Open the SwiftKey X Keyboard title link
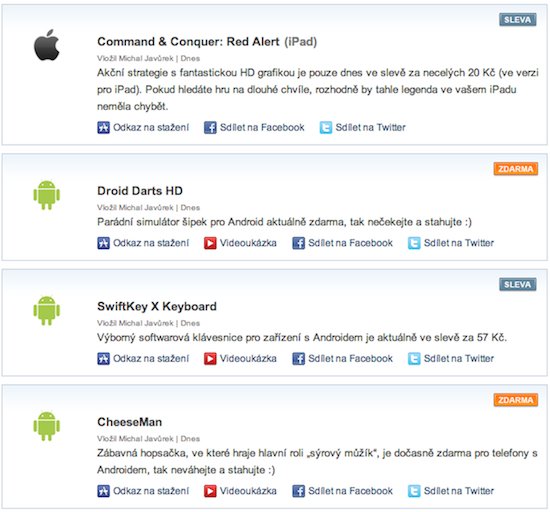Viewport: 550px width, 512px height. [x=157, y=306]
